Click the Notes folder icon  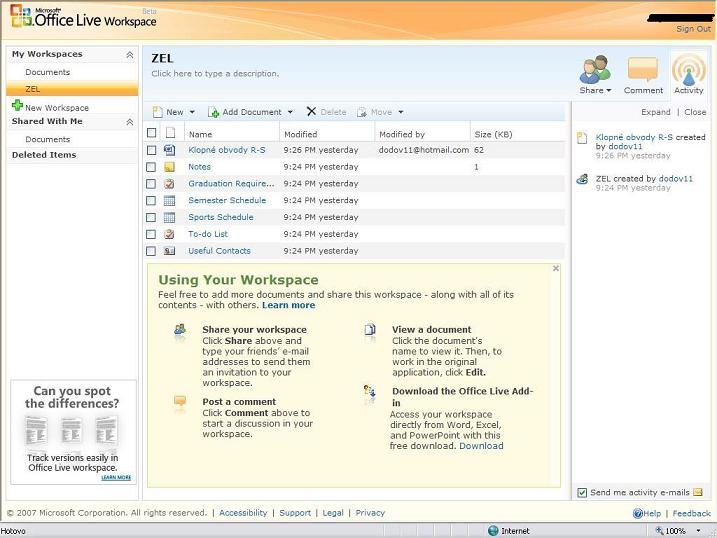(170, 167)
